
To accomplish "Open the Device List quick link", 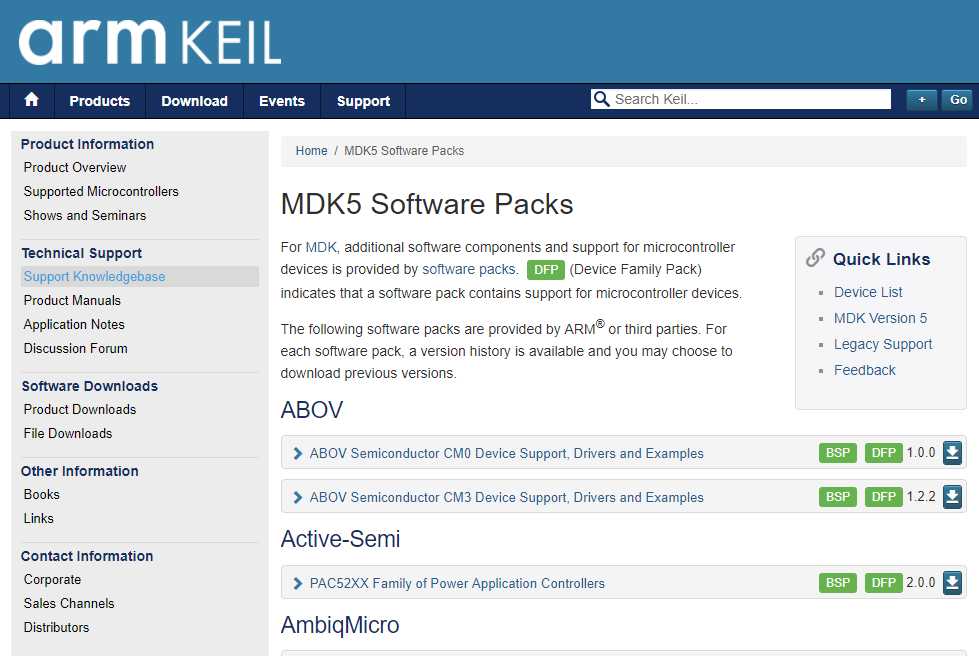I will click(868, 292).
